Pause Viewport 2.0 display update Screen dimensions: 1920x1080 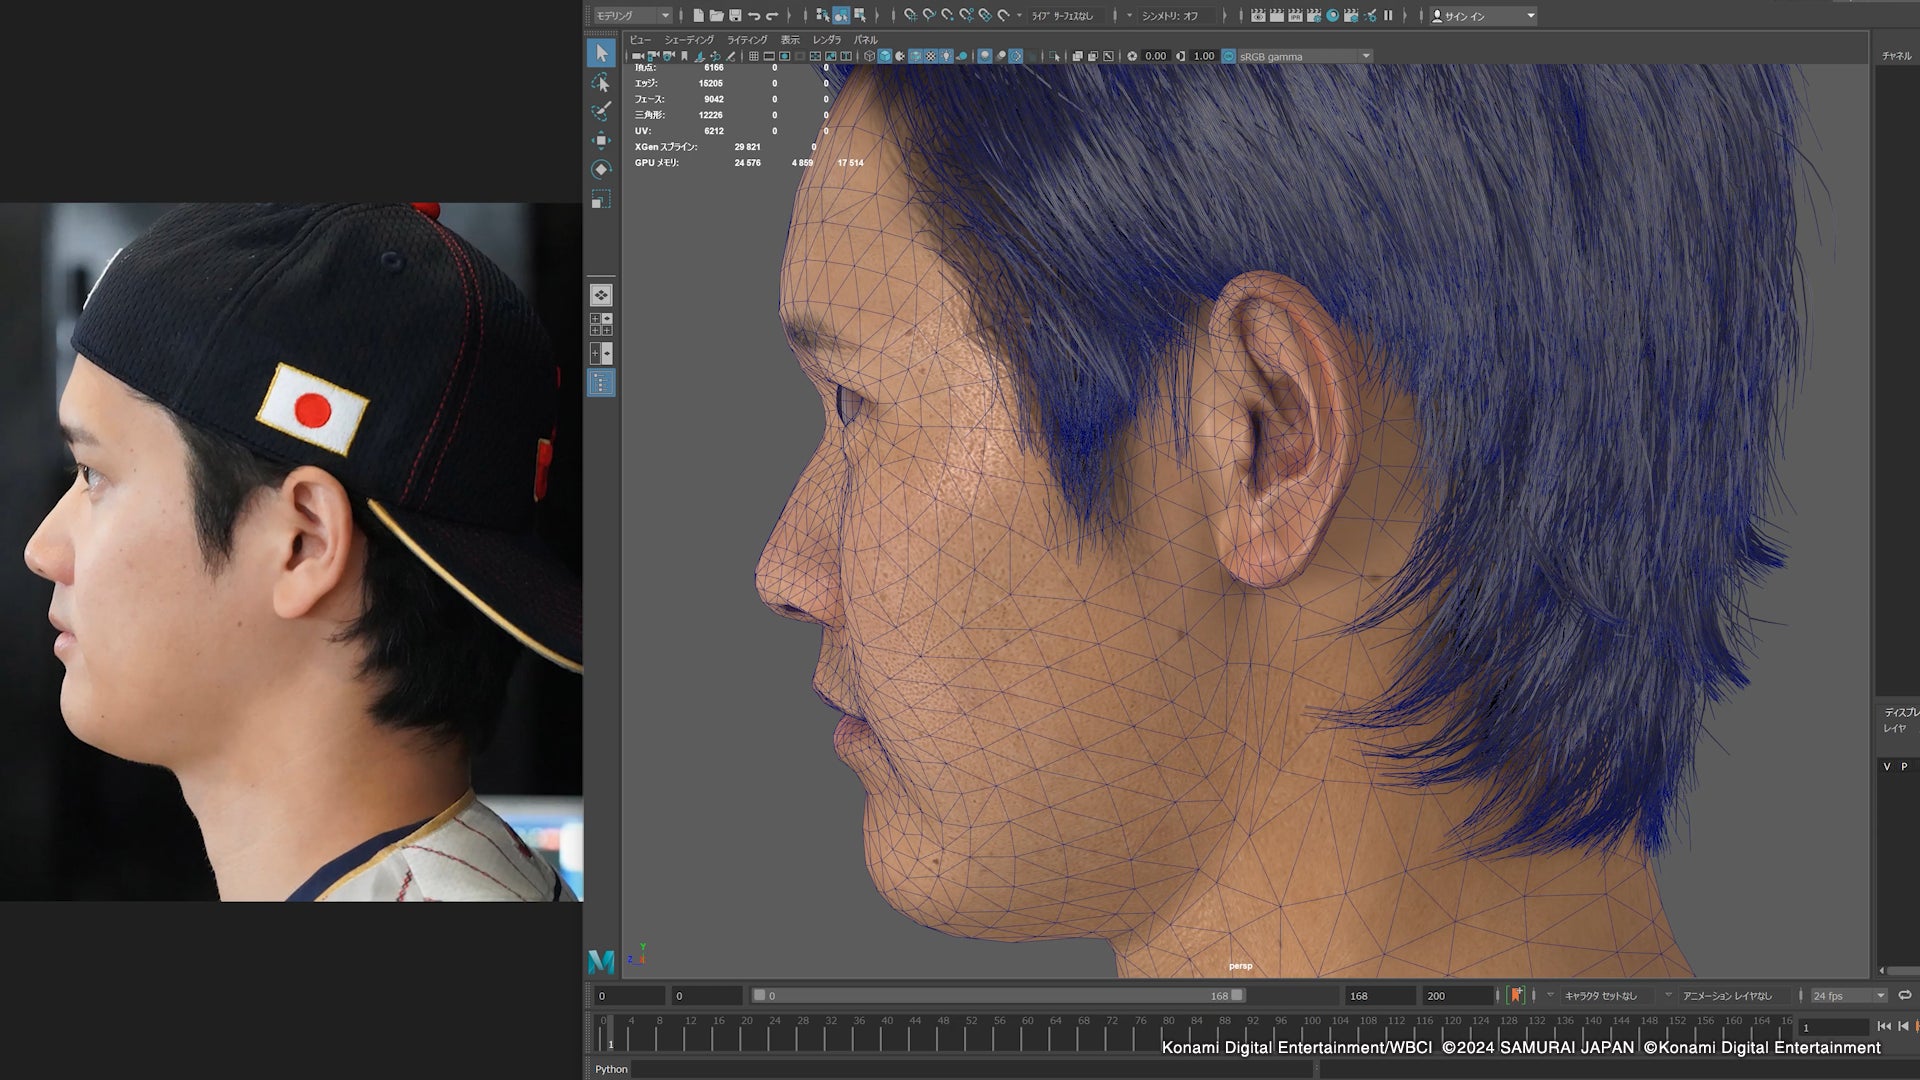point(1388,16)
